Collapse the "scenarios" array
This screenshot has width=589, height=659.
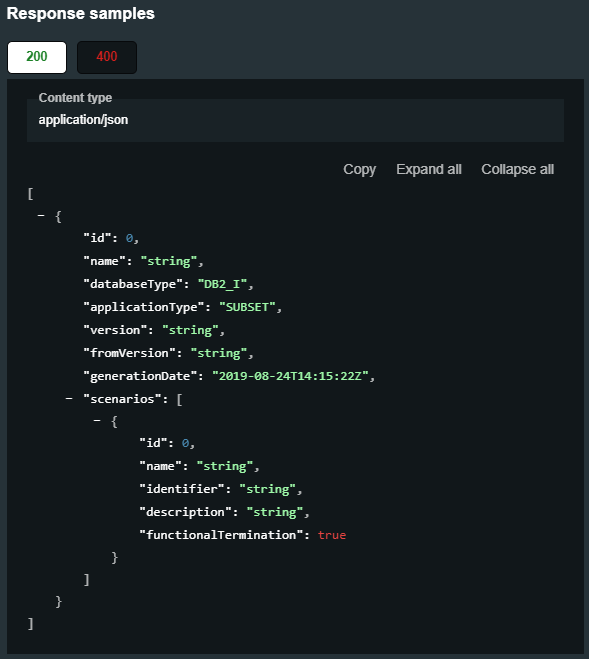tap(69, 398)
